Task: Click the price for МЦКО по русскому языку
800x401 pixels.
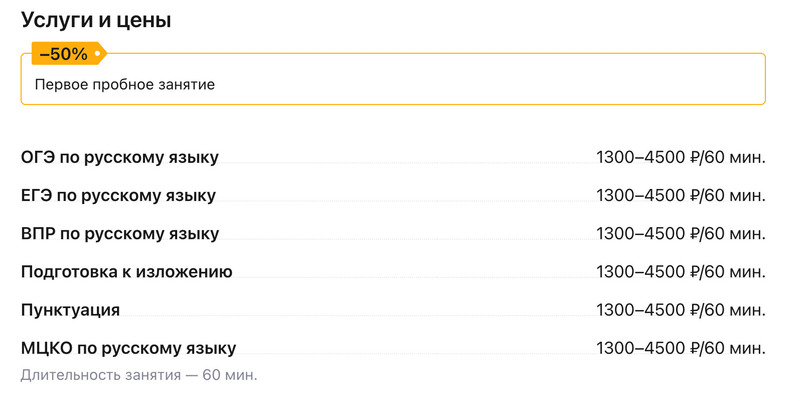Action: 680,348
